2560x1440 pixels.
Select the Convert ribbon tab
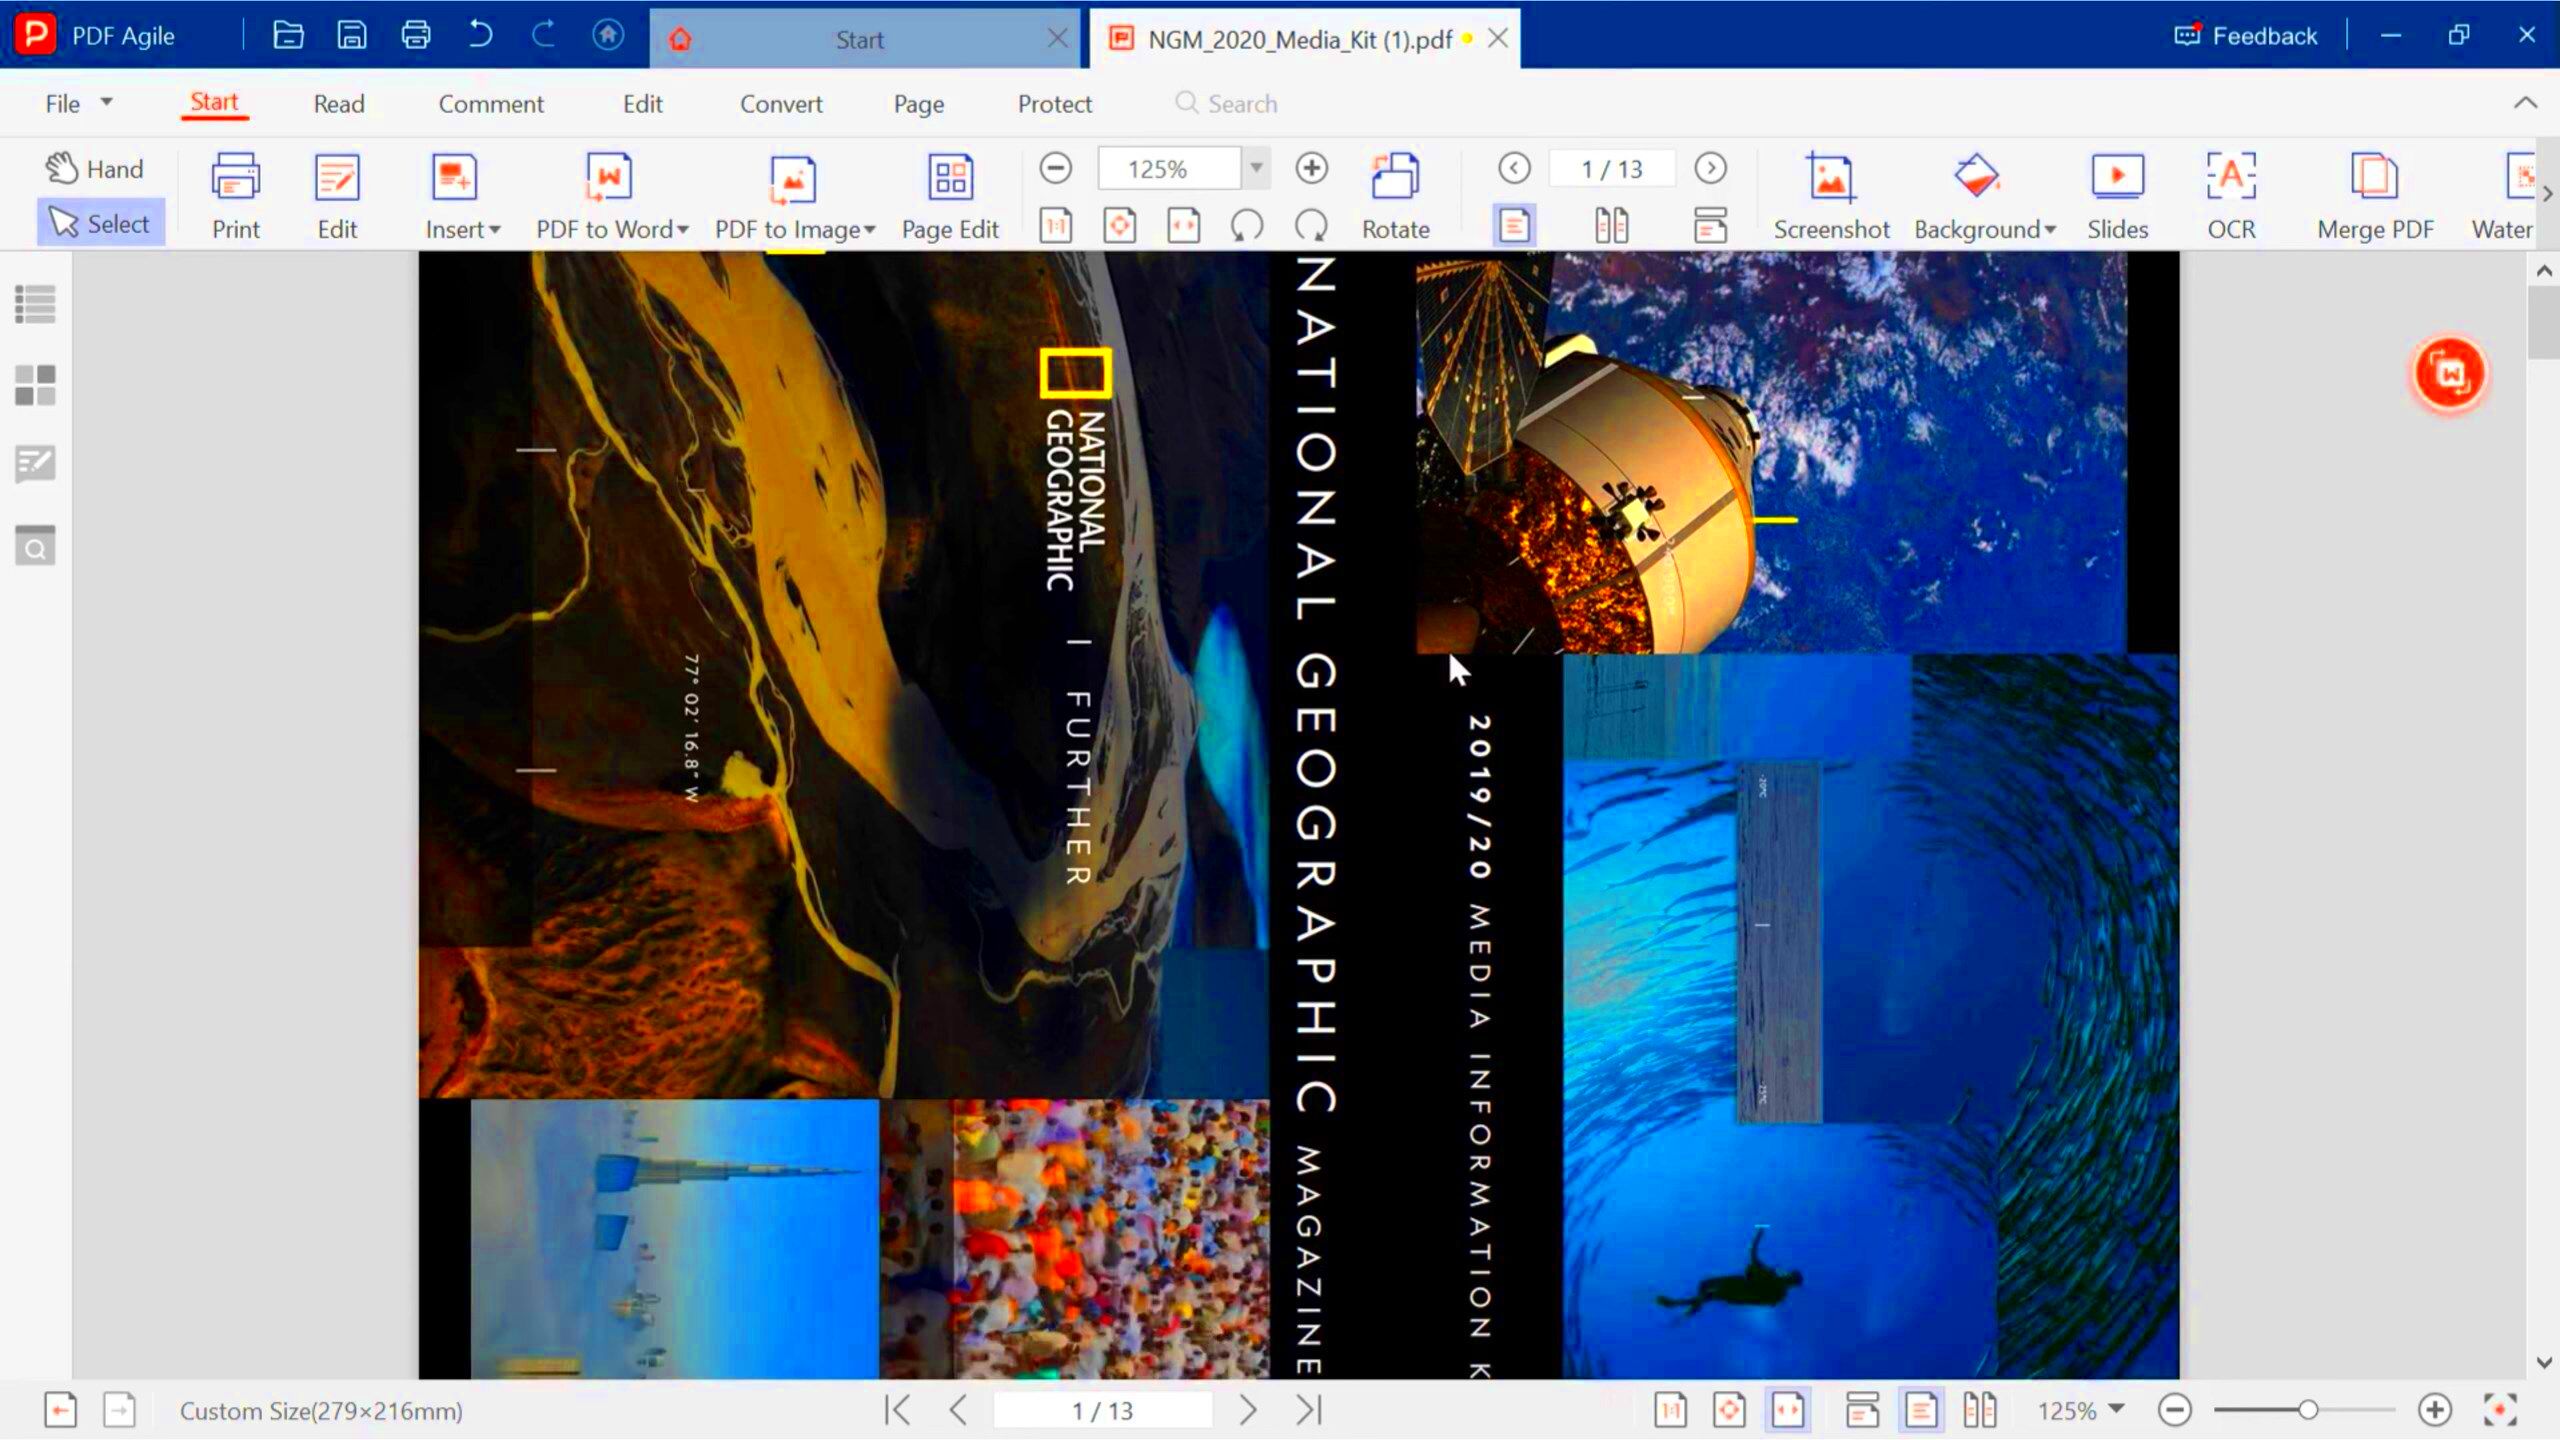[x=781, y=104]
